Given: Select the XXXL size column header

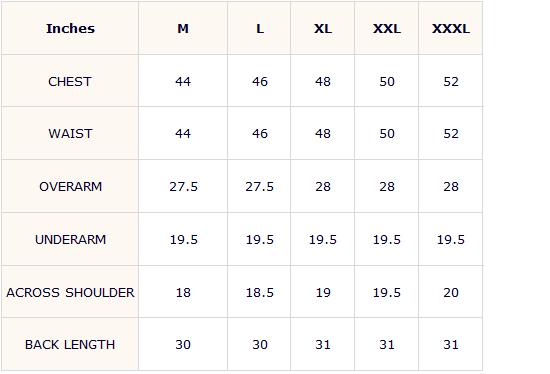Looking at the screenshot, I should point(451,28).
